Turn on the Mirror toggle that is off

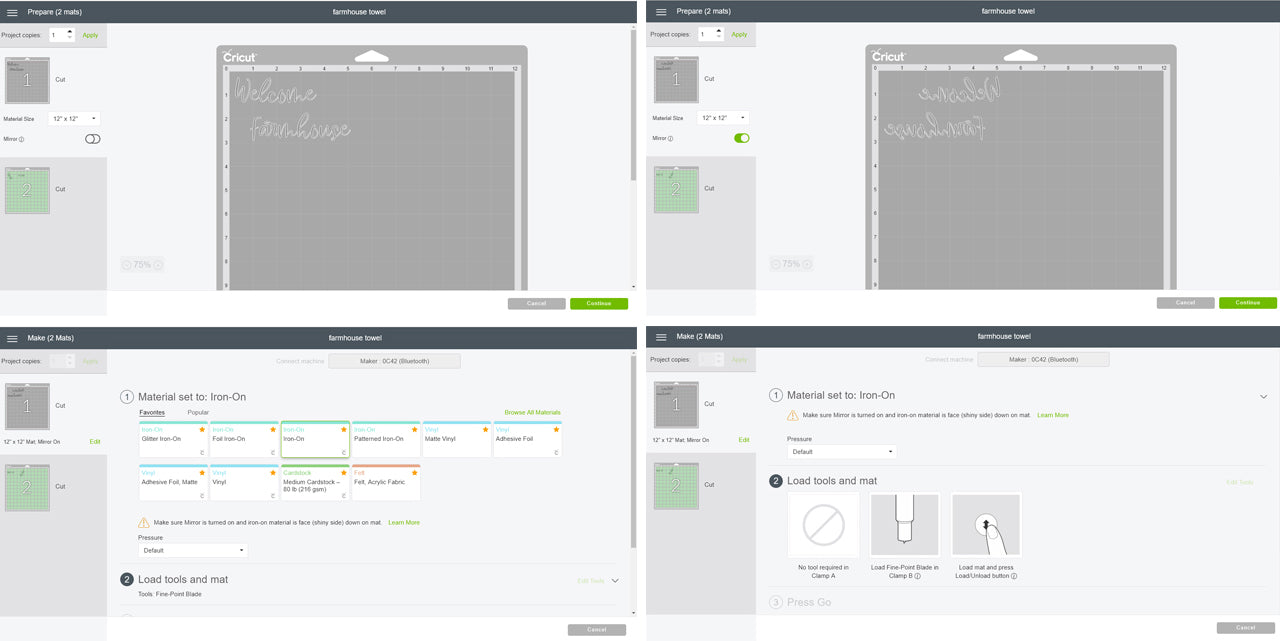(x=93, y=139)
